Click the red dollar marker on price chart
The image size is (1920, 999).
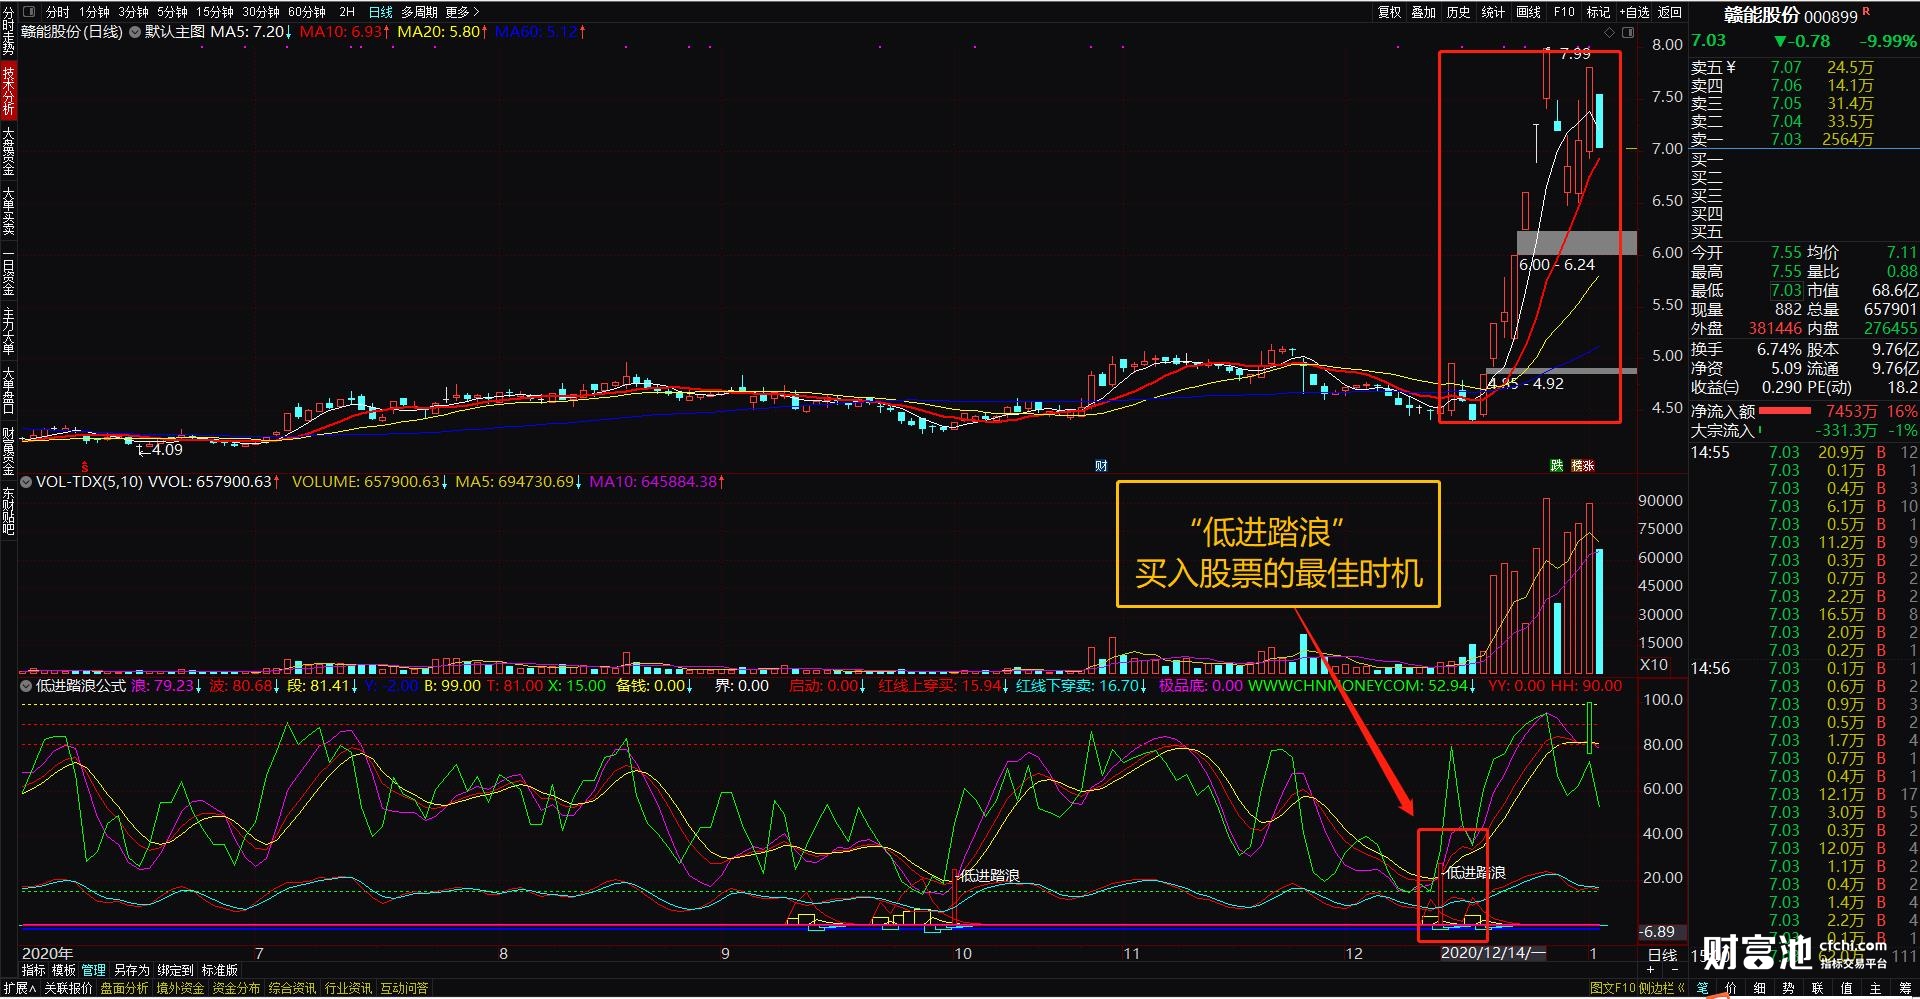click(x=85, y=466)
